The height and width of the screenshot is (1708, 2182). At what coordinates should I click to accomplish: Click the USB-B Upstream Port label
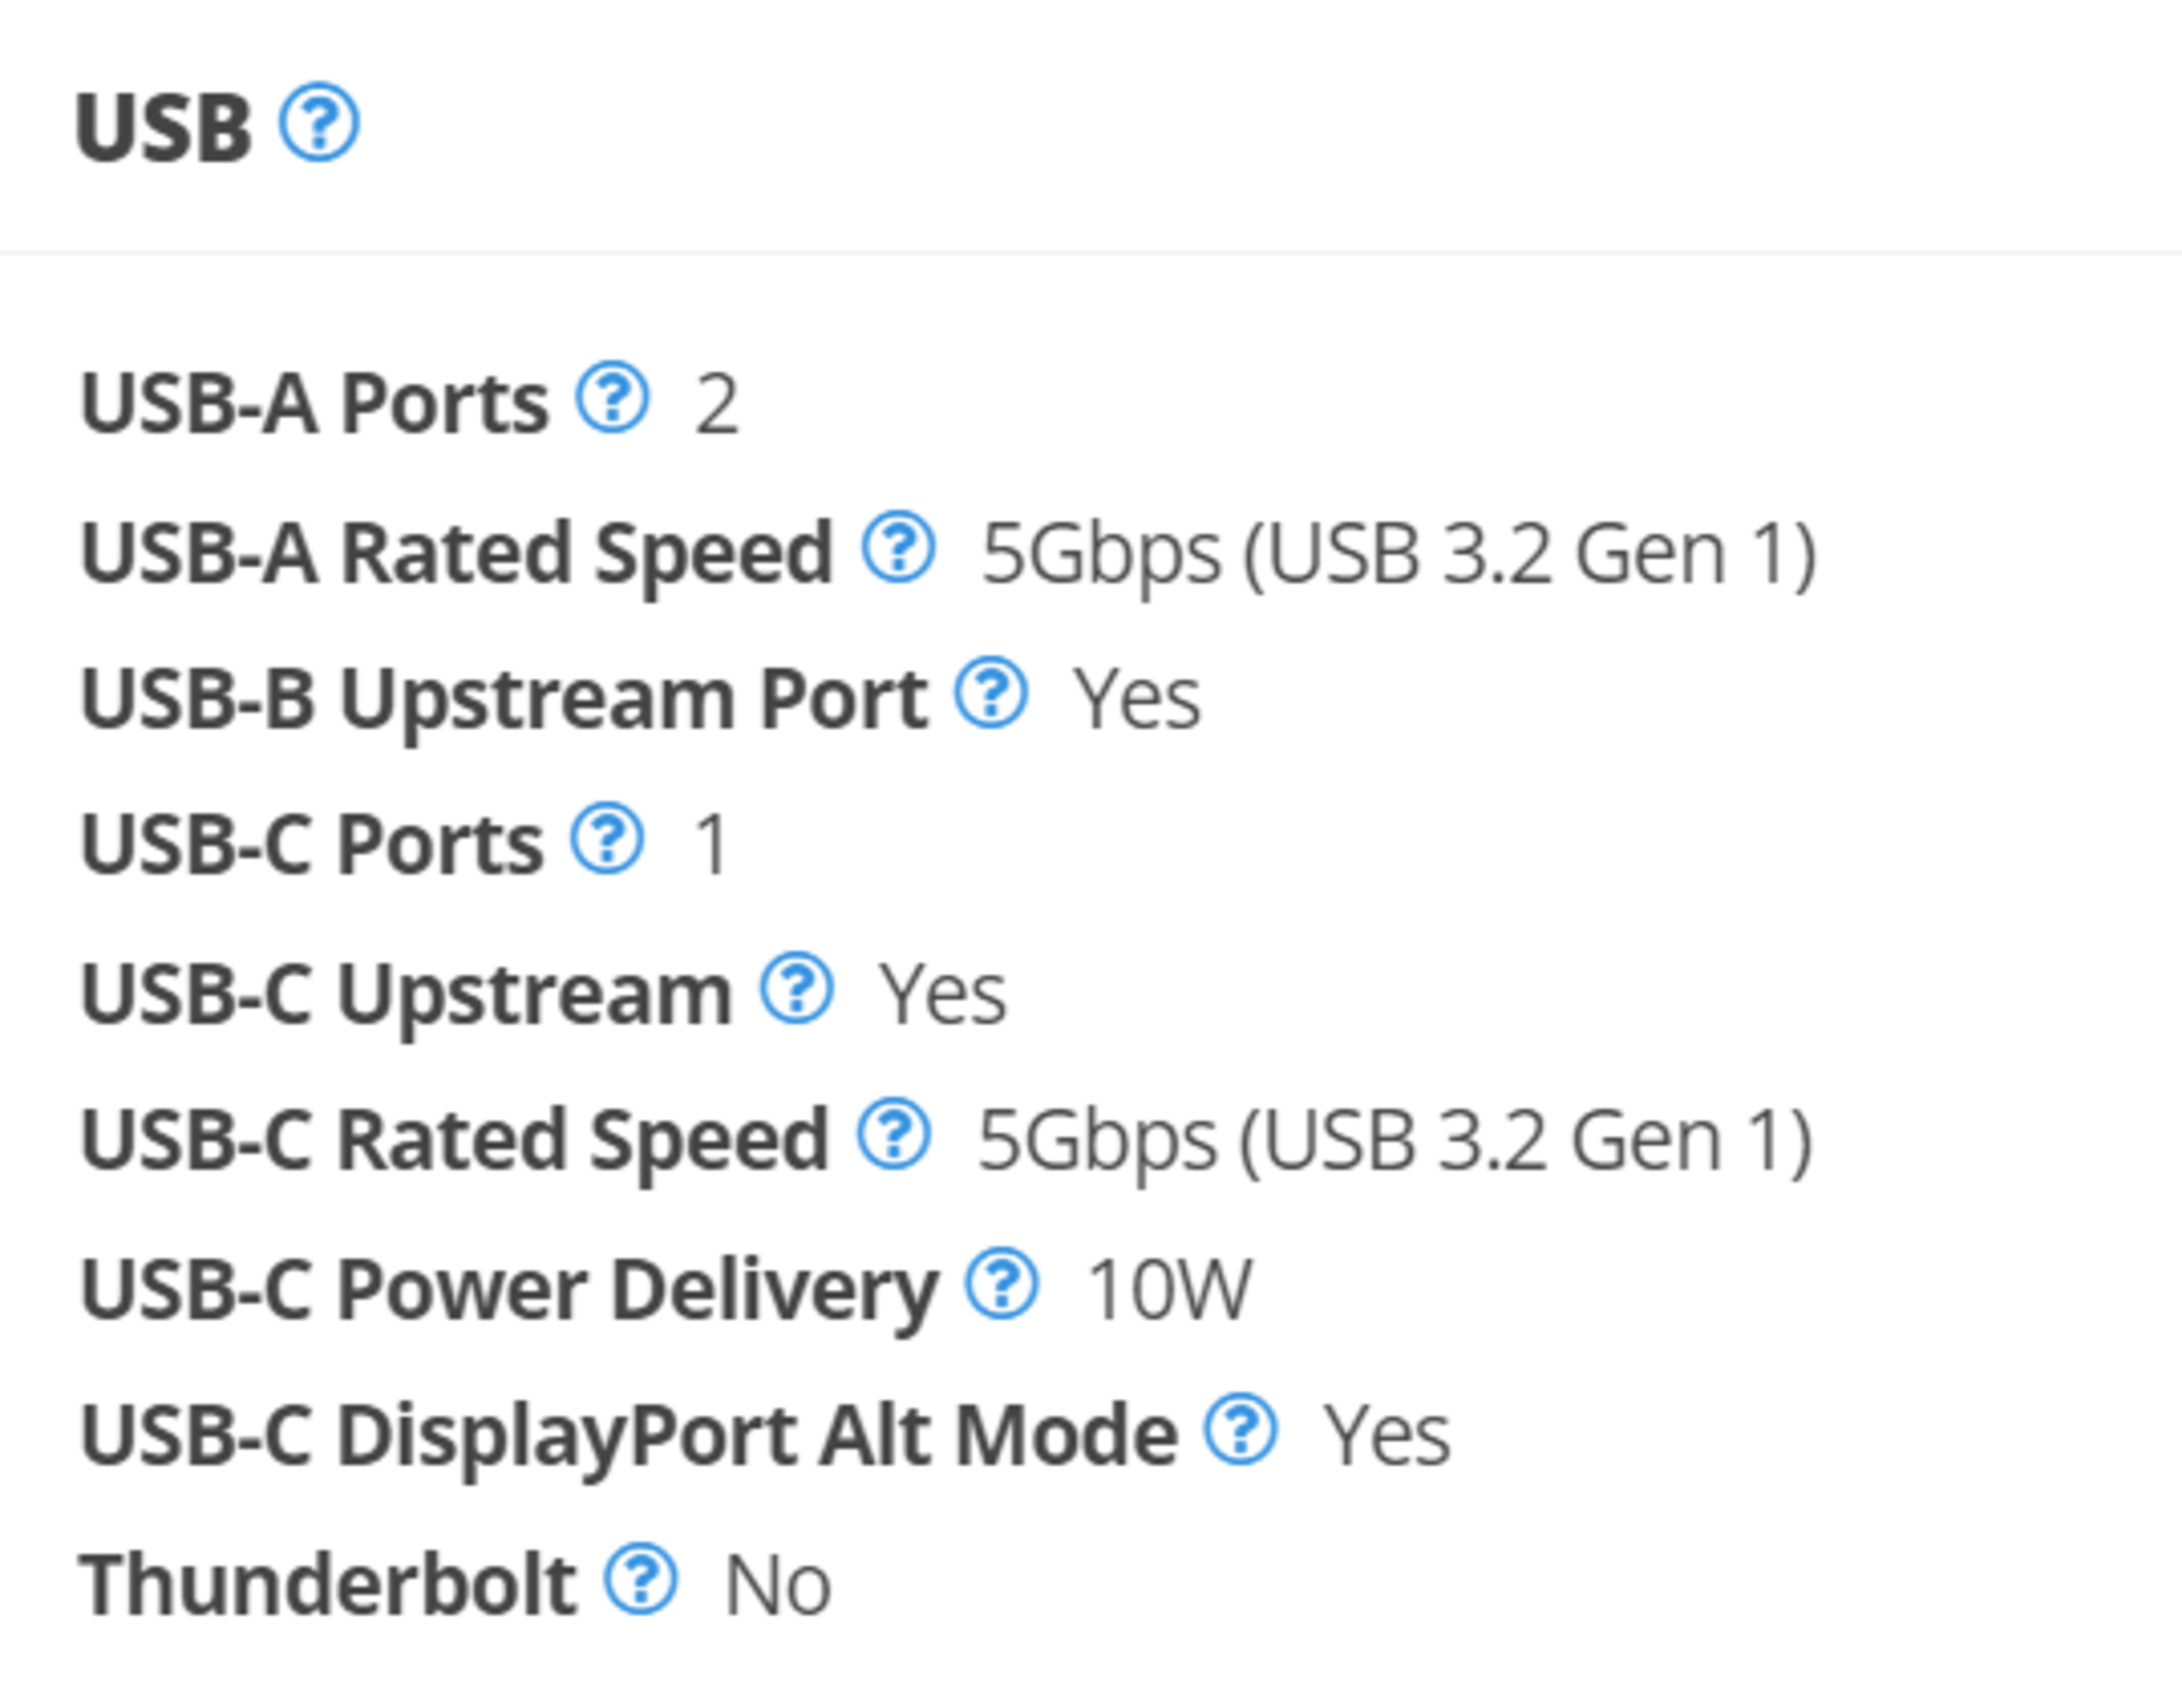coord(504,698)
